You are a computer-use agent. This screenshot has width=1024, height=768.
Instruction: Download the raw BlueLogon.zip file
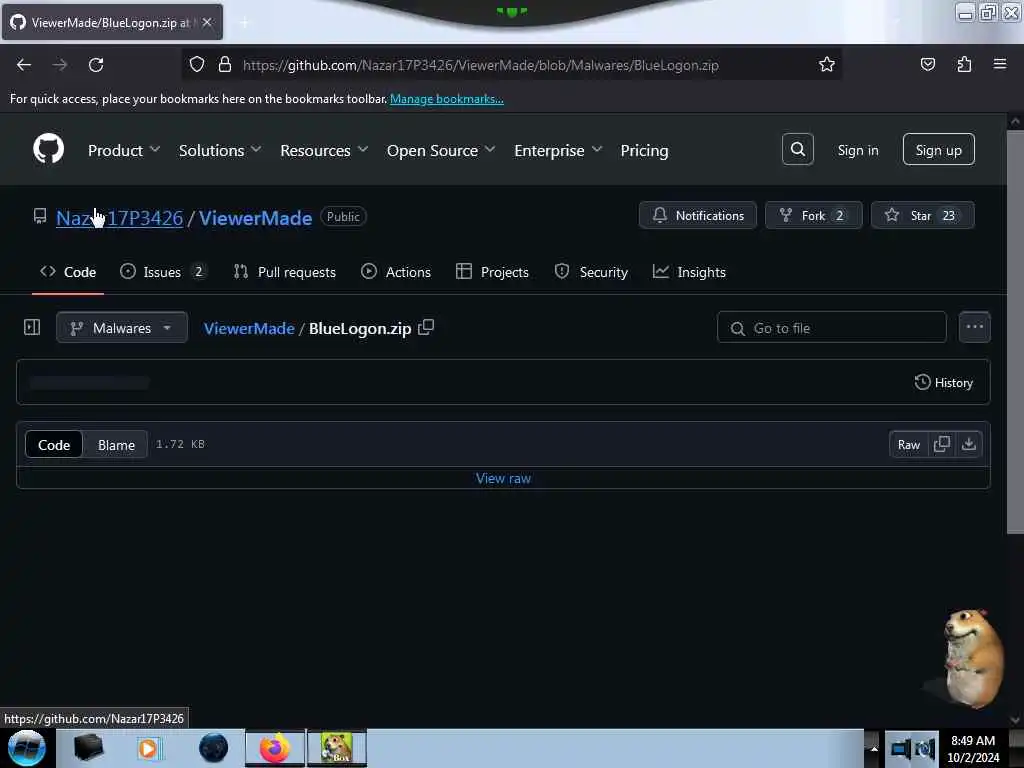coord(968,445)
